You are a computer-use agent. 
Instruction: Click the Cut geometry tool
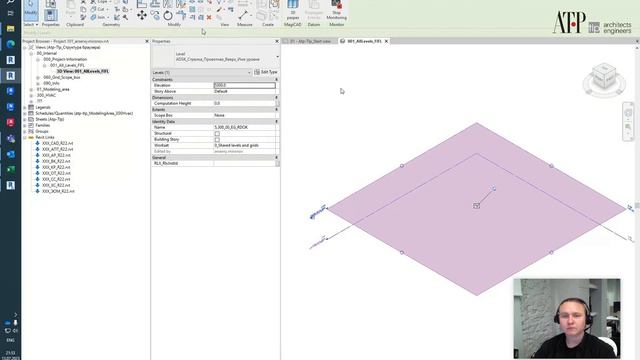pos(98,9)
